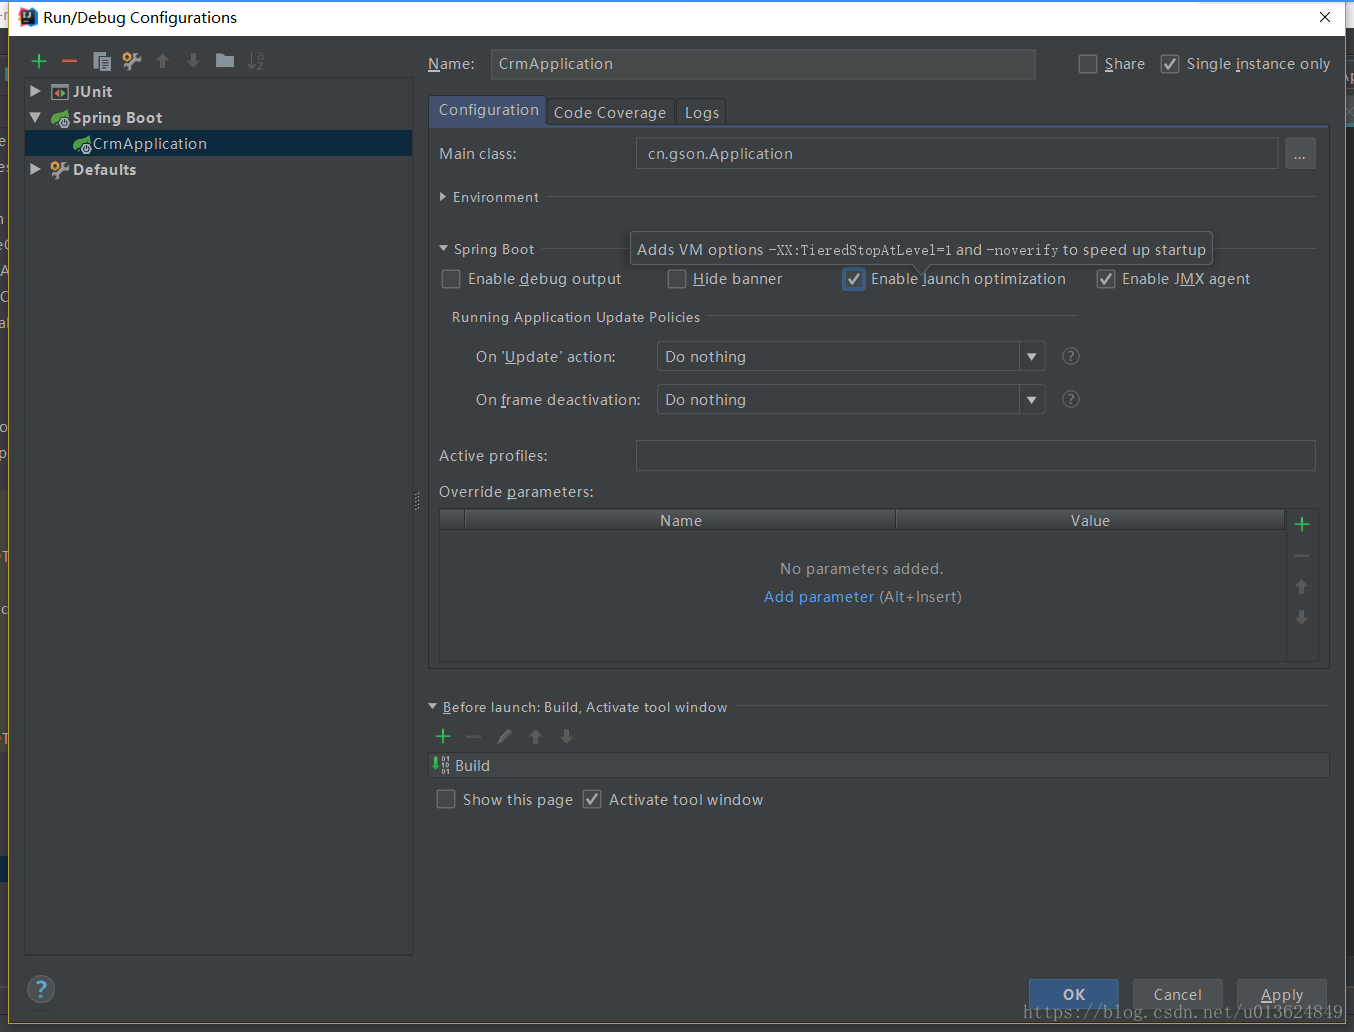
Task: Focus the Active profiles field
Action: click(975, 456)
